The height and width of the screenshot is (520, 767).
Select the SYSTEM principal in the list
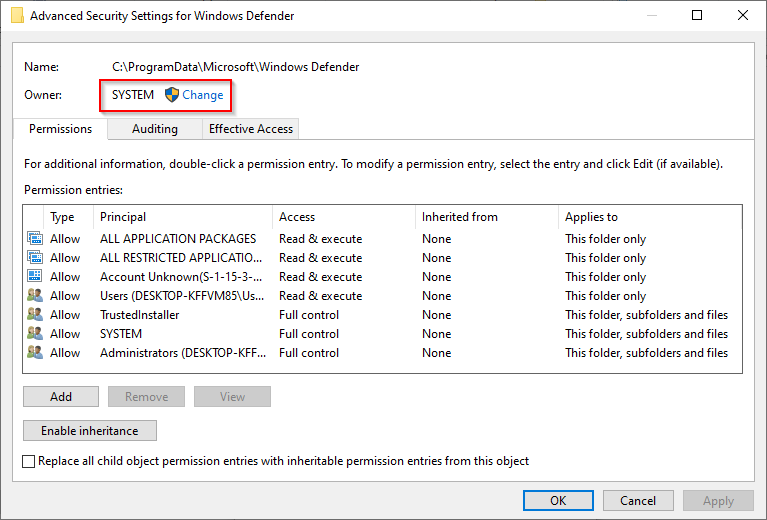coord(121,334)
